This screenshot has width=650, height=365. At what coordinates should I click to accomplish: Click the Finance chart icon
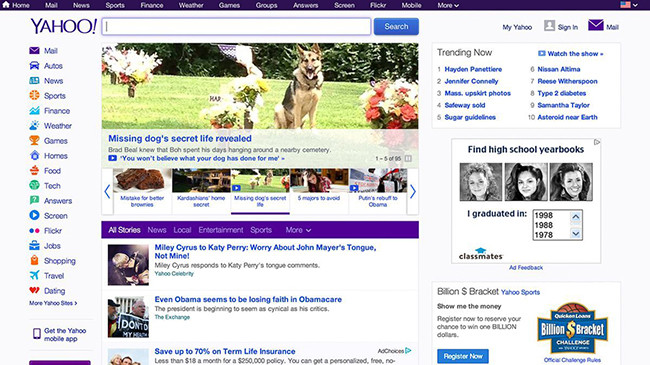(34, 110)
